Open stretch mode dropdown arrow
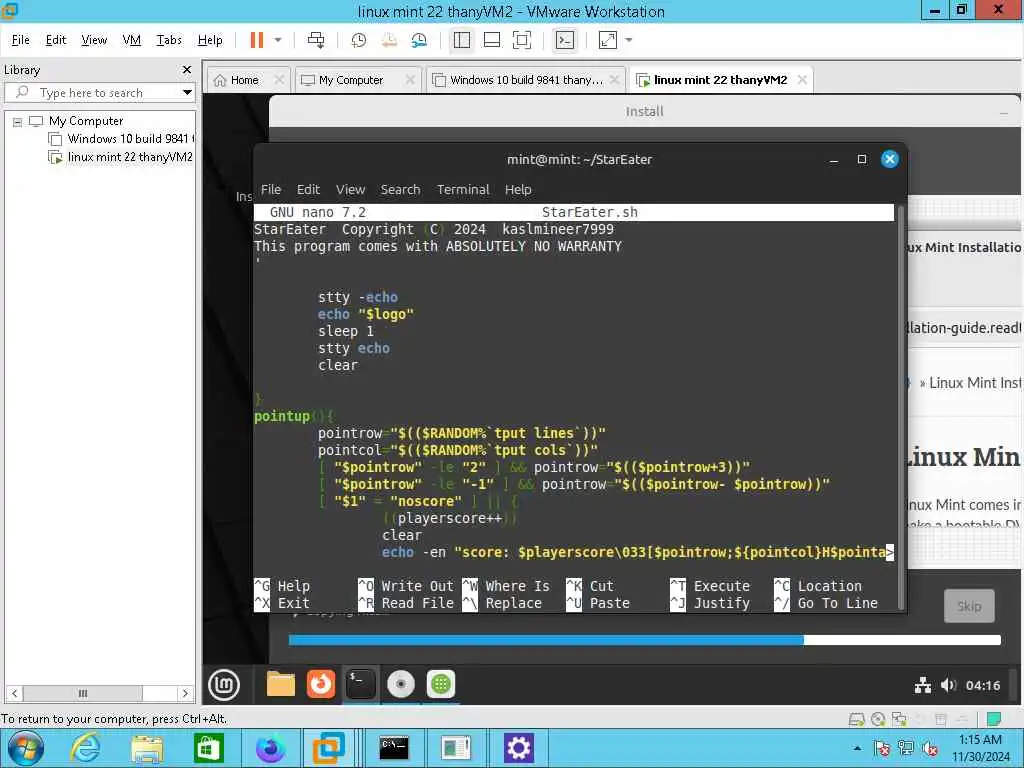Screen dimensions: 1024x768 pos(629,40)
